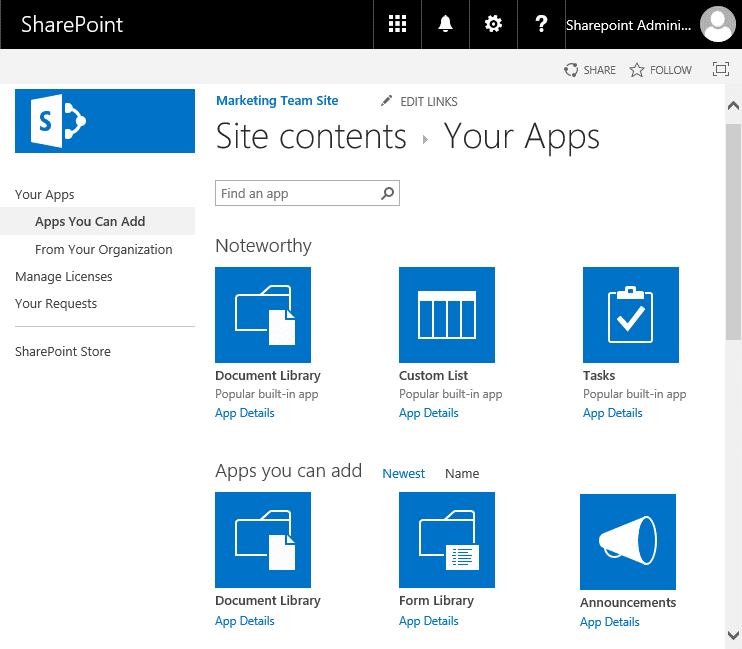The height and width of the screenshot is (649, 742).
Task: Sort apps by Name
Action: [462, 473]
